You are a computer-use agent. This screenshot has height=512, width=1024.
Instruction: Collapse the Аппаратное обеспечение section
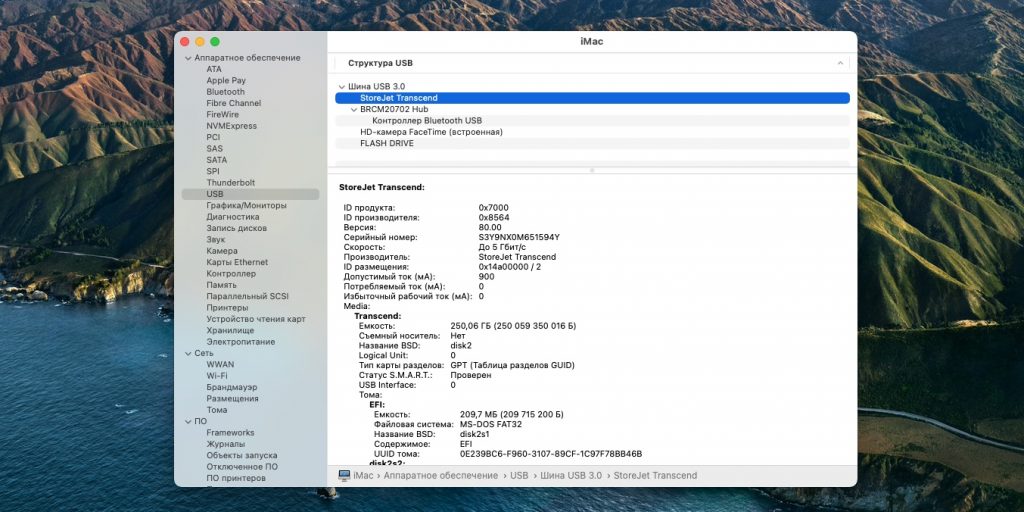pyautogui.click(x=188, y=58)
